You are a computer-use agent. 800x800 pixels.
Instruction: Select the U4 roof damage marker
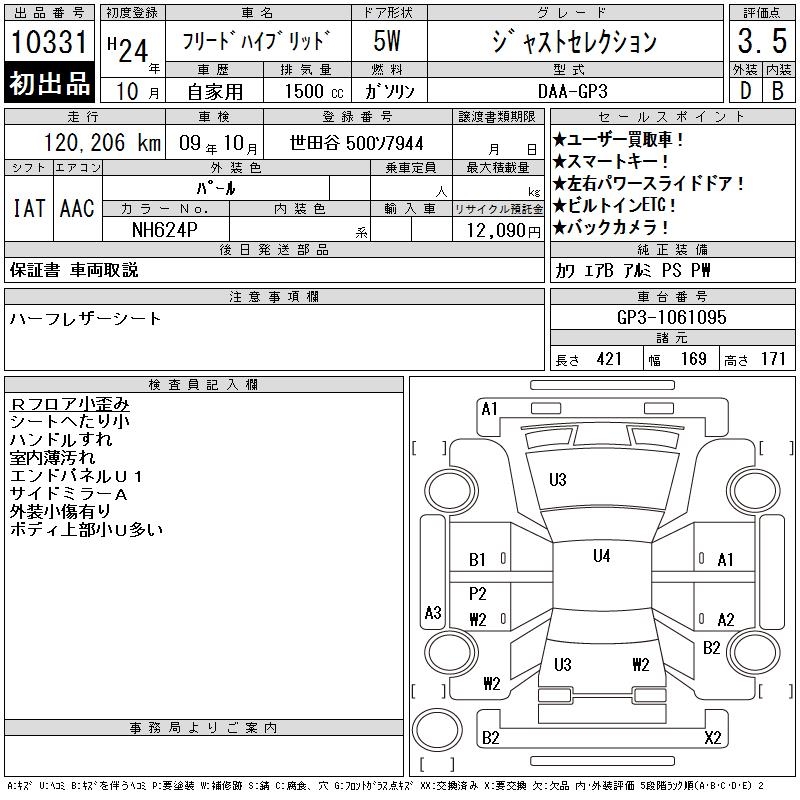[601, 556]
